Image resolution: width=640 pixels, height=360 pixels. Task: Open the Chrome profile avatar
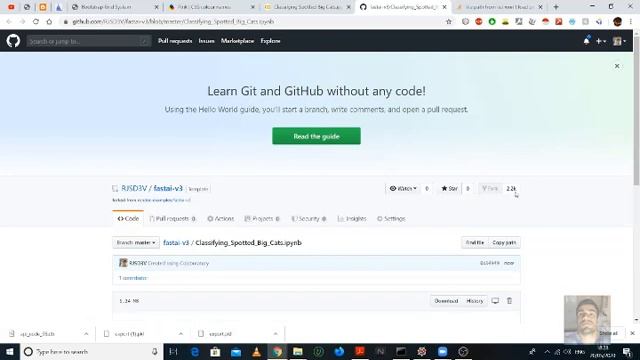coord(617,22)
